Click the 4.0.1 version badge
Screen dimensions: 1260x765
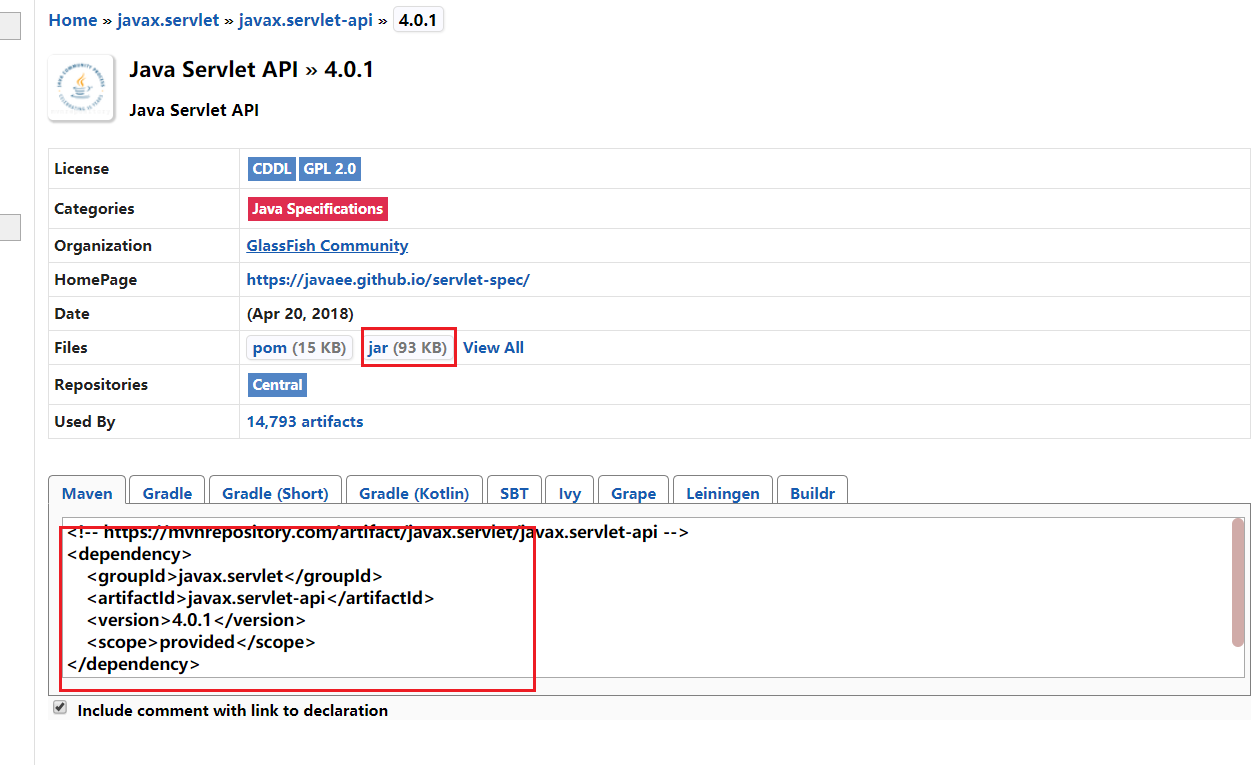(x=418, y=20)
